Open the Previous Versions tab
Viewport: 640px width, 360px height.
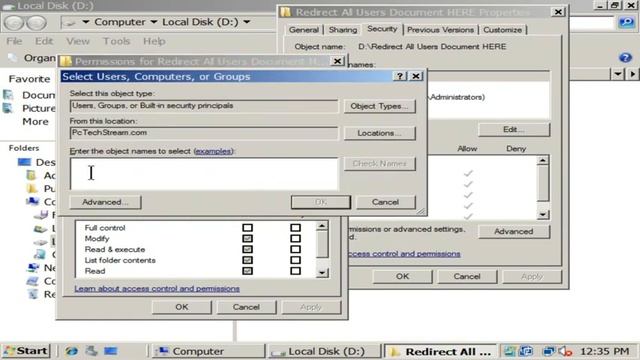[x=441, y=30]
